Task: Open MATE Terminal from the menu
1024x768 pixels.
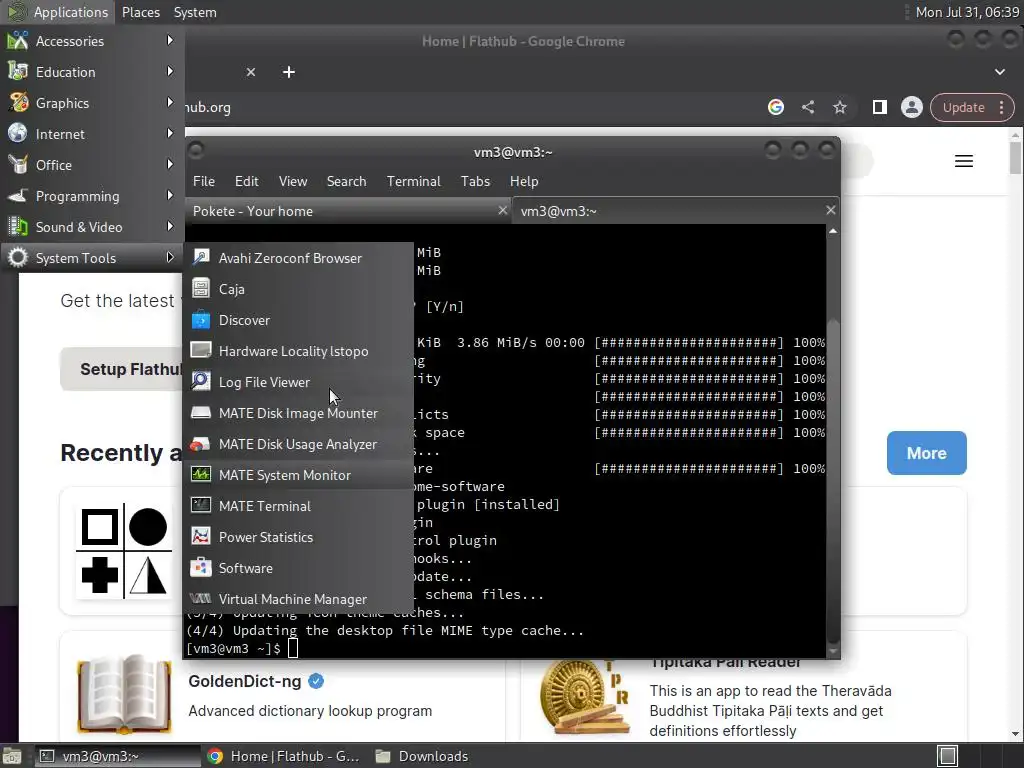Action: click(x=298, y=506)
